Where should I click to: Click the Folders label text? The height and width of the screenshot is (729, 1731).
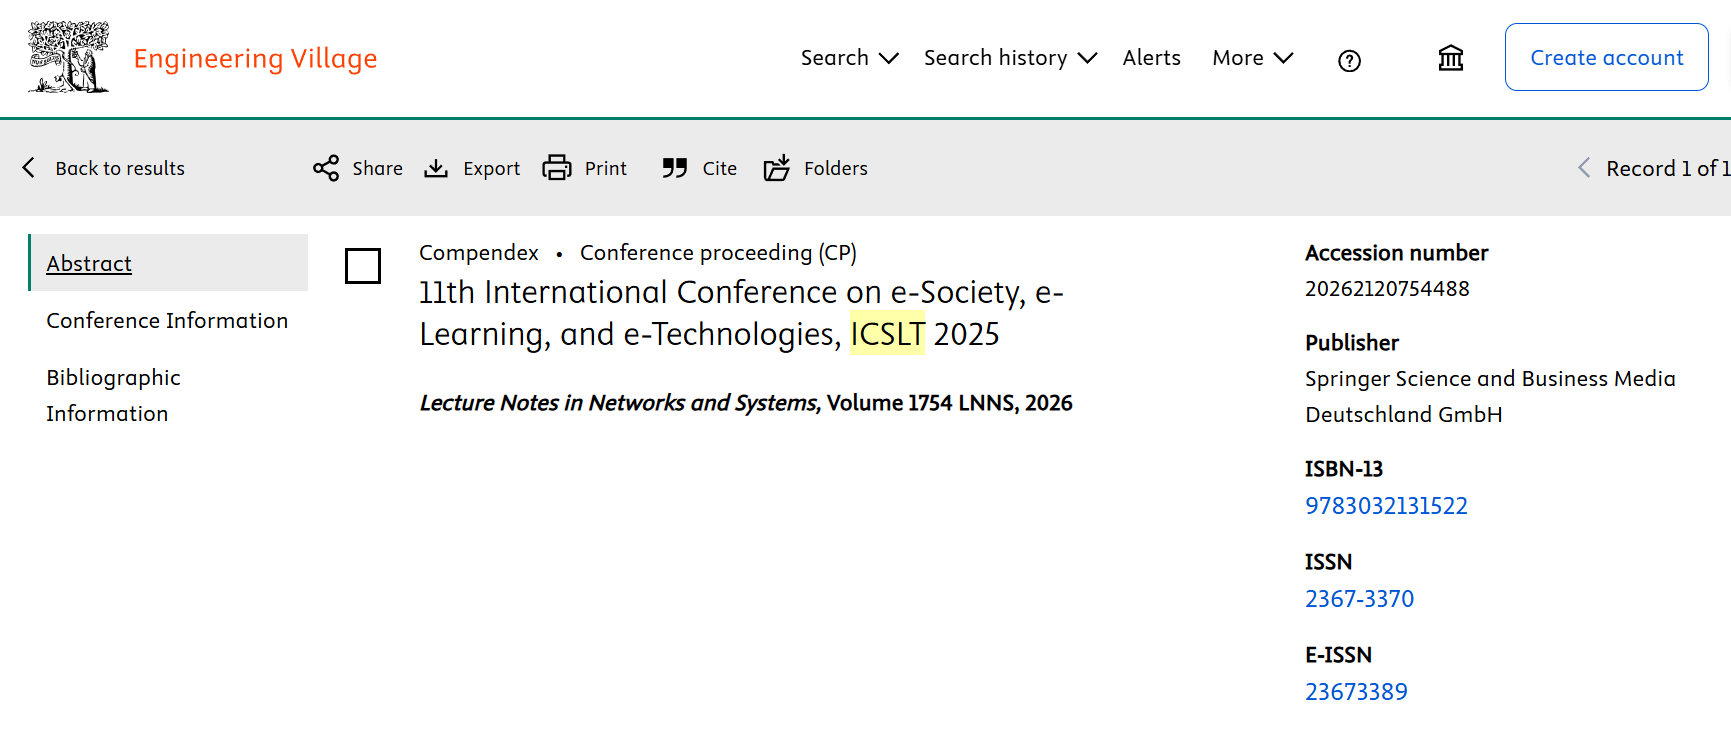[x=835, y=168]
